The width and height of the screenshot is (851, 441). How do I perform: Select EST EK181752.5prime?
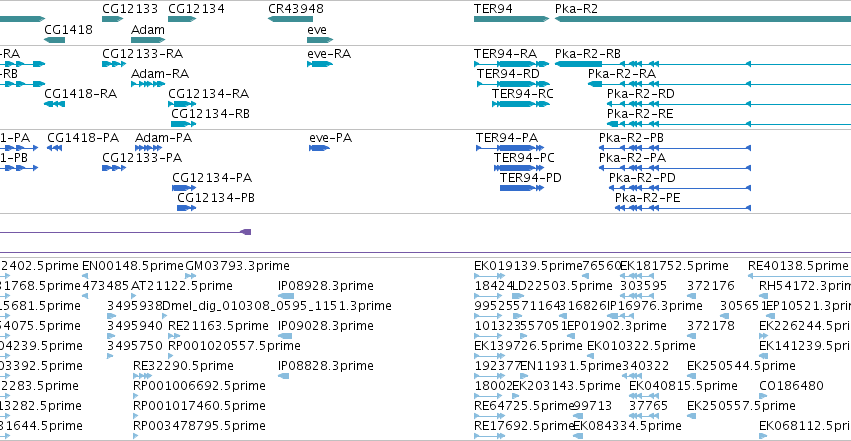pos(639,276)
